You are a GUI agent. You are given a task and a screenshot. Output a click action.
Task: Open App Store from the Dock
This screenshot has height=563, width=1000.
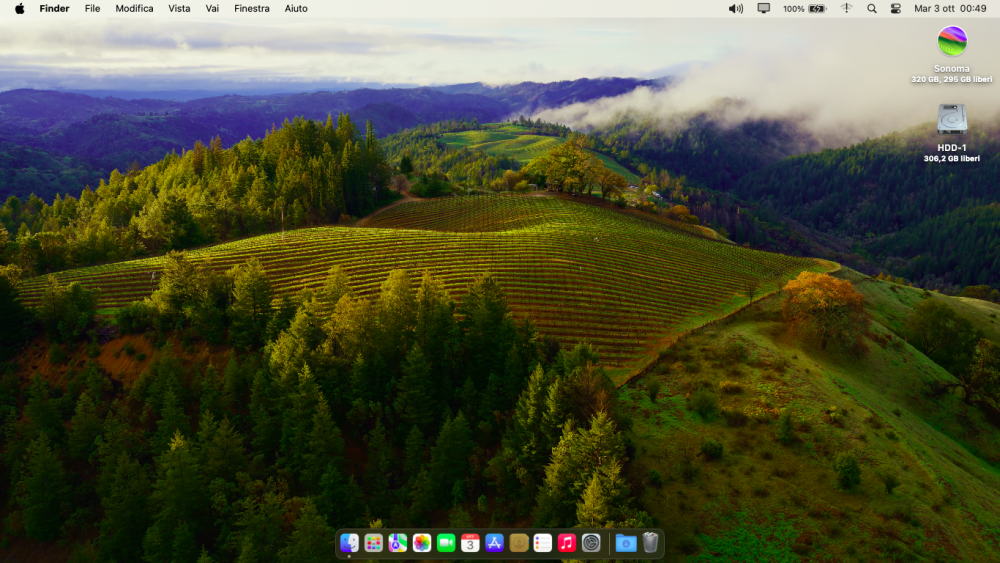pos(494,543)
